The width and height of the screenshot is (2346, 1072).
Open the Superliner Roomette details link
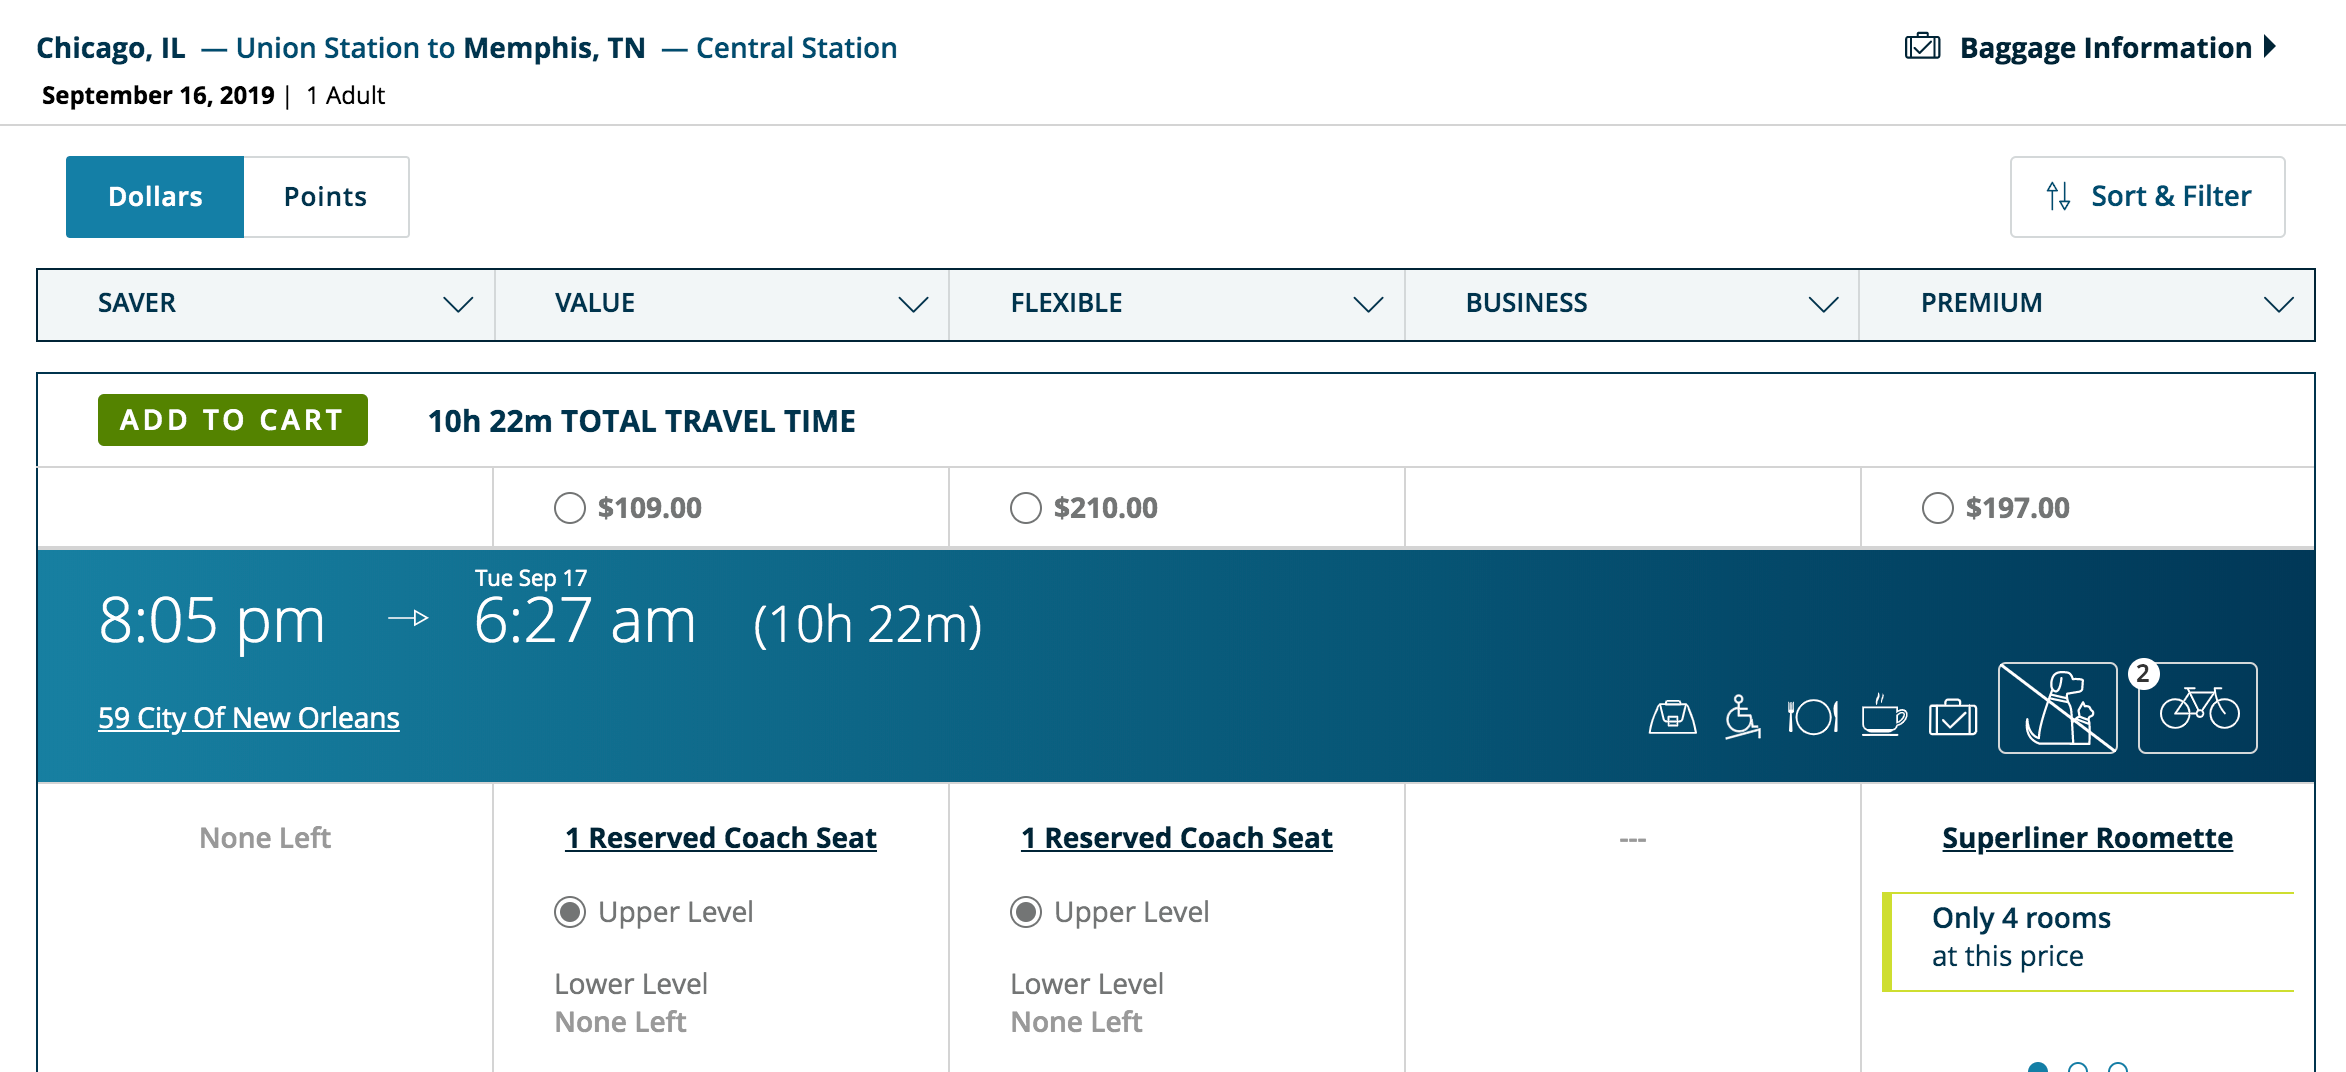(2087, 838)
